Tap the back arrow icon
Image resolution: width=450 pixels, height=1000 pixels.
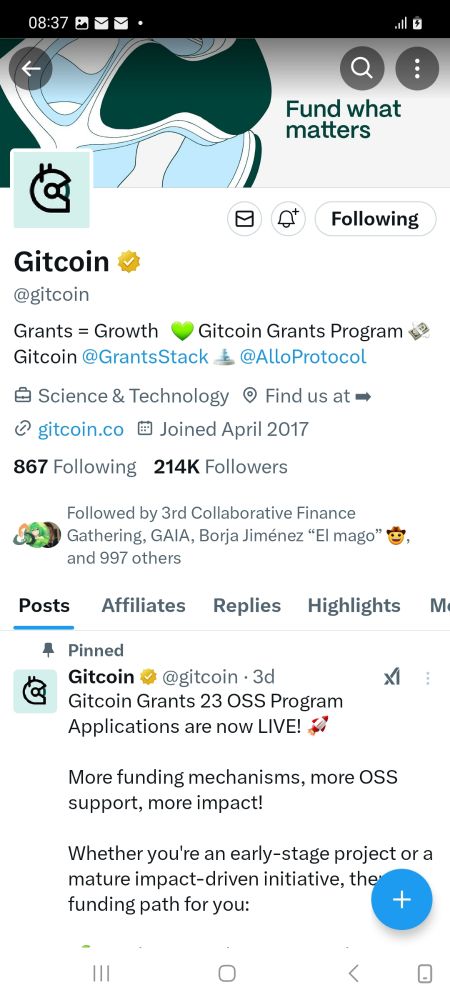coord(31,68)
